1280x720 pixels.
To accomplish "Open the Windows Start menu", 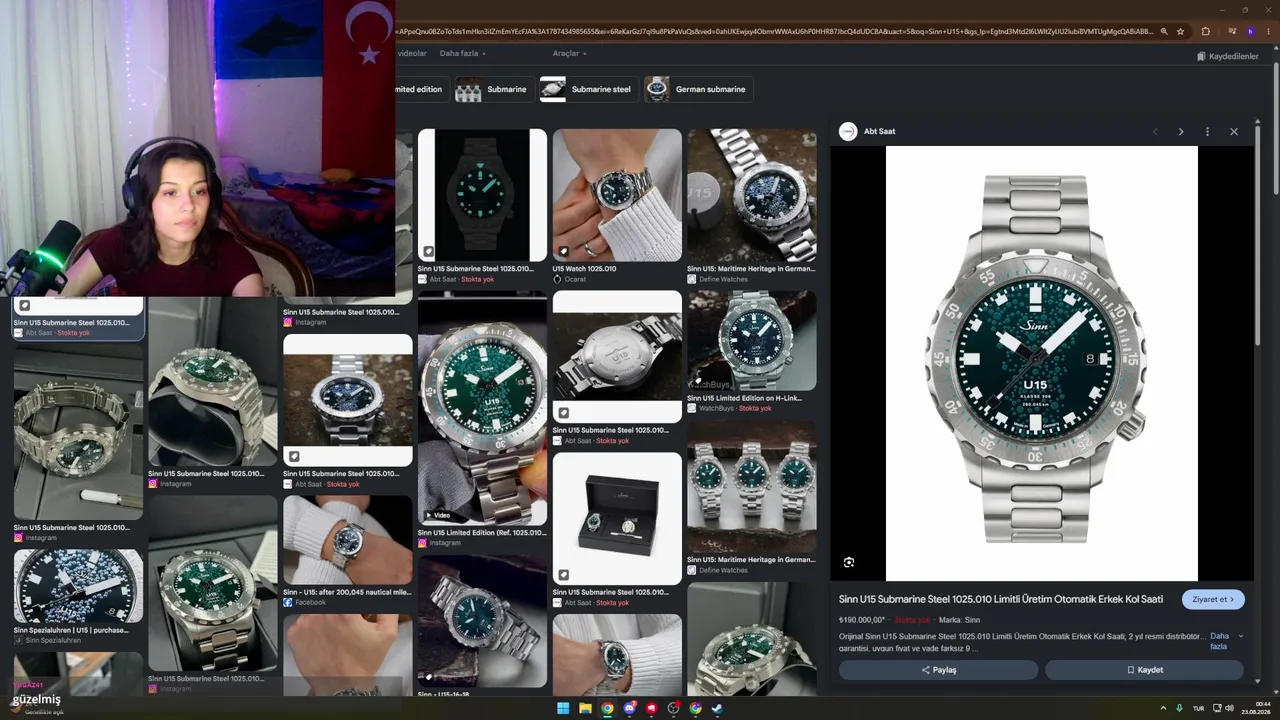I will 563,708.
